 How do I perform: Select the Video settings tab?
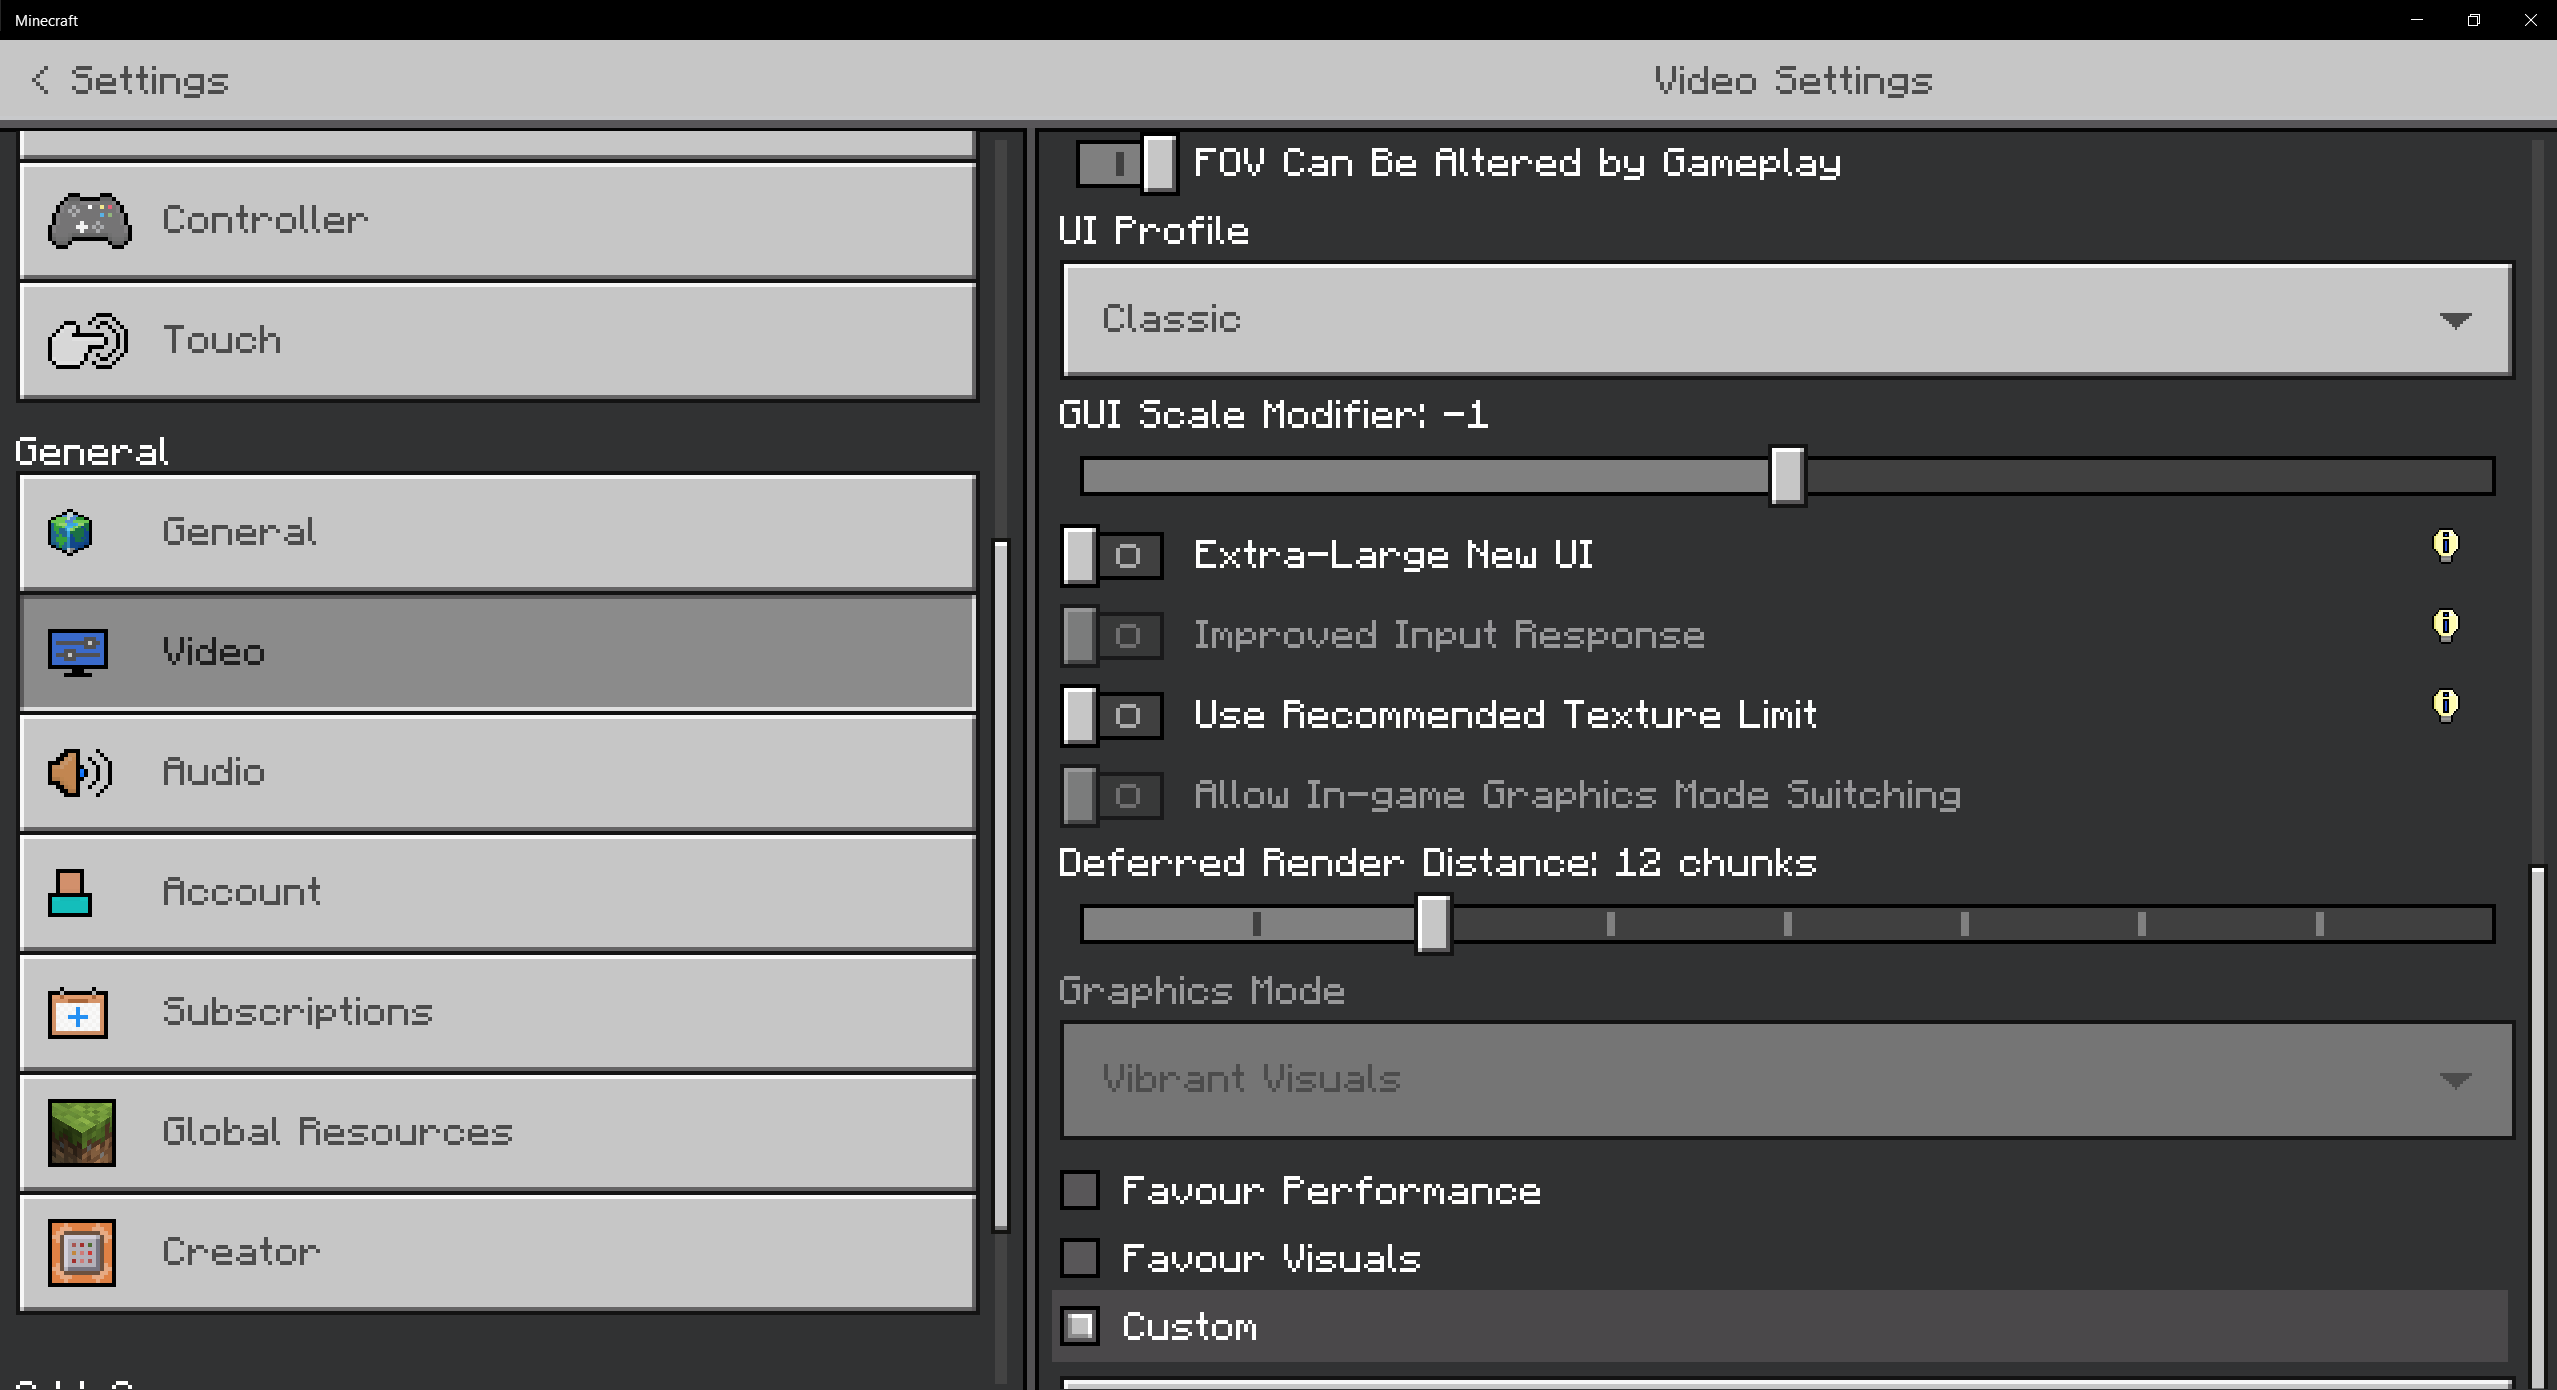click(x=497, y=653)
